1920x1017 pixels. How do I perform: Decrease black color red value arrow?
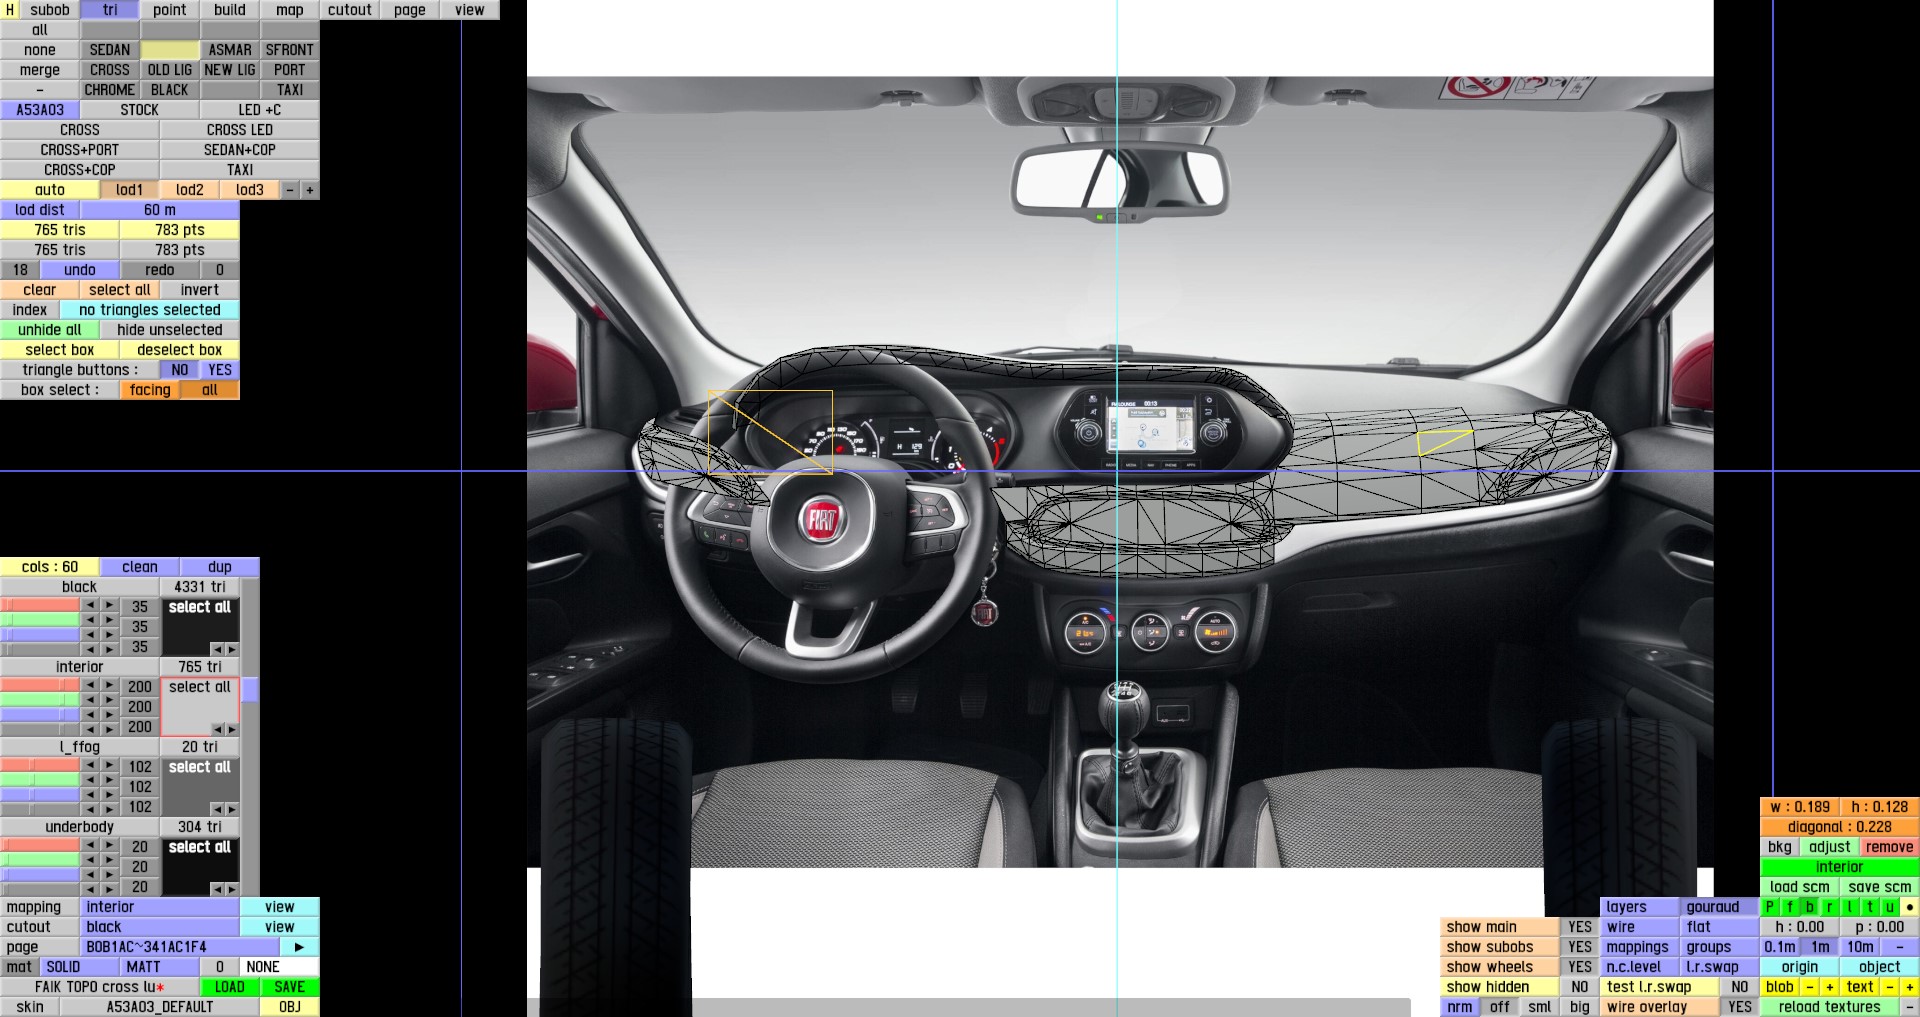pos(90,605)
